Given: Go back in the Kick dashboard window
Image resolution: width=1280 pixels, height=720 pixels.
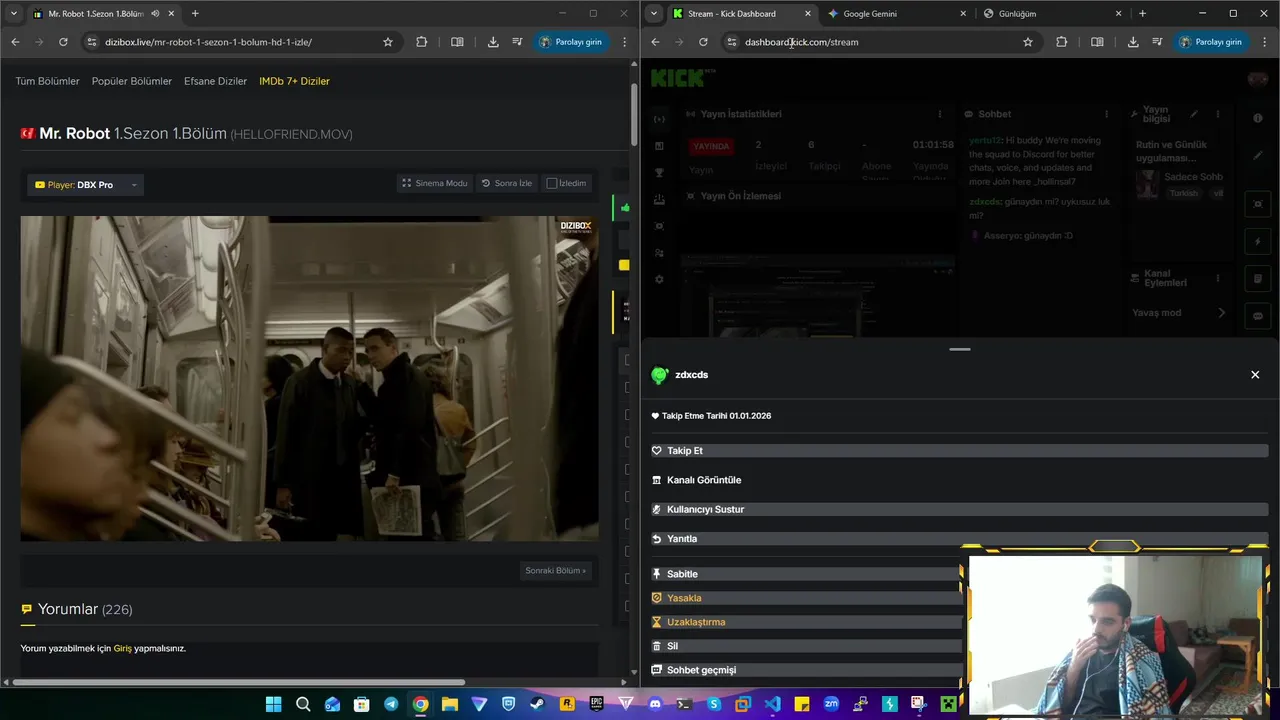Looking at the screenshot, I should pyautogui.click(x=655, y=42).
